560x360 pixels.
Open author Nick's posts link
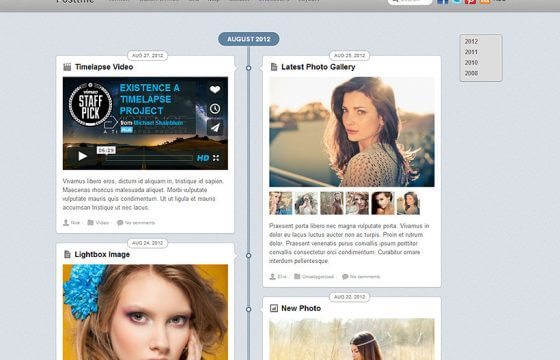[x=75, y=222]
